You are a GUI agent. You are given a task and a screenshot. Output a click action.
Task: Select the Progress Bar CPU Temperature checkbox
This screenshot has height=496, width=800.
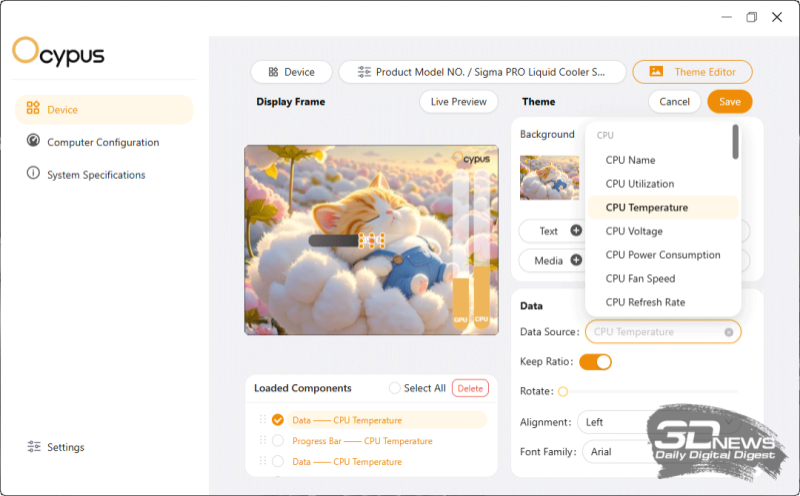coord(278,441)
